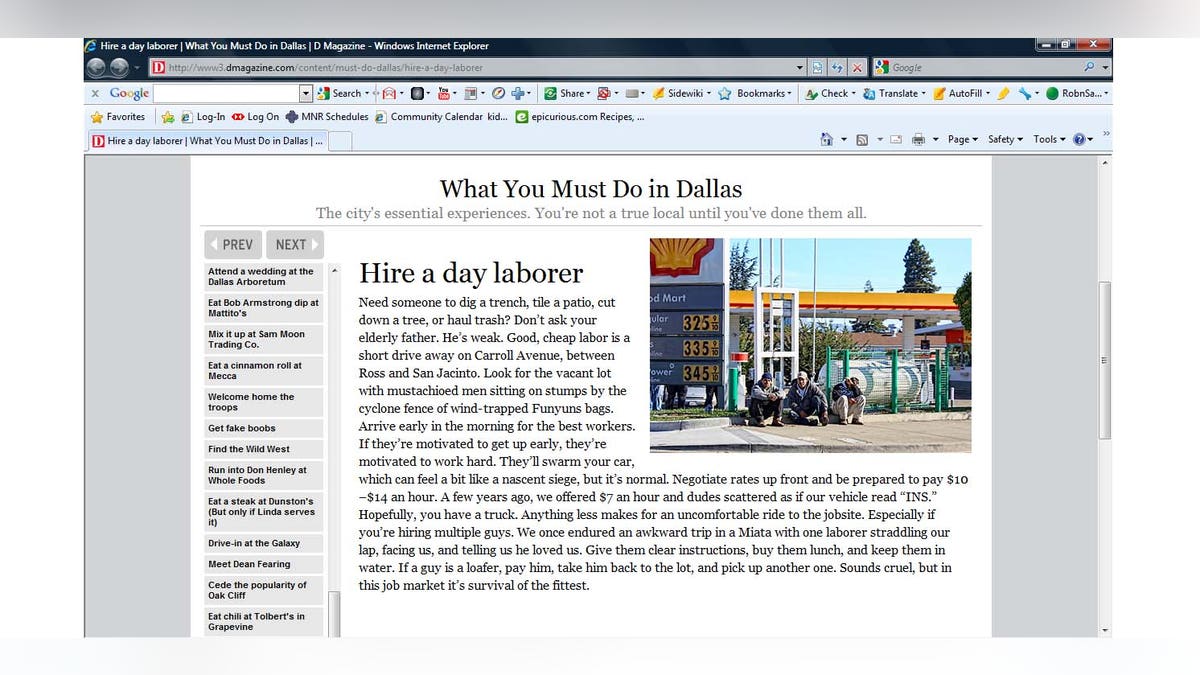Click the browser Back arrow button

[97, 67]
